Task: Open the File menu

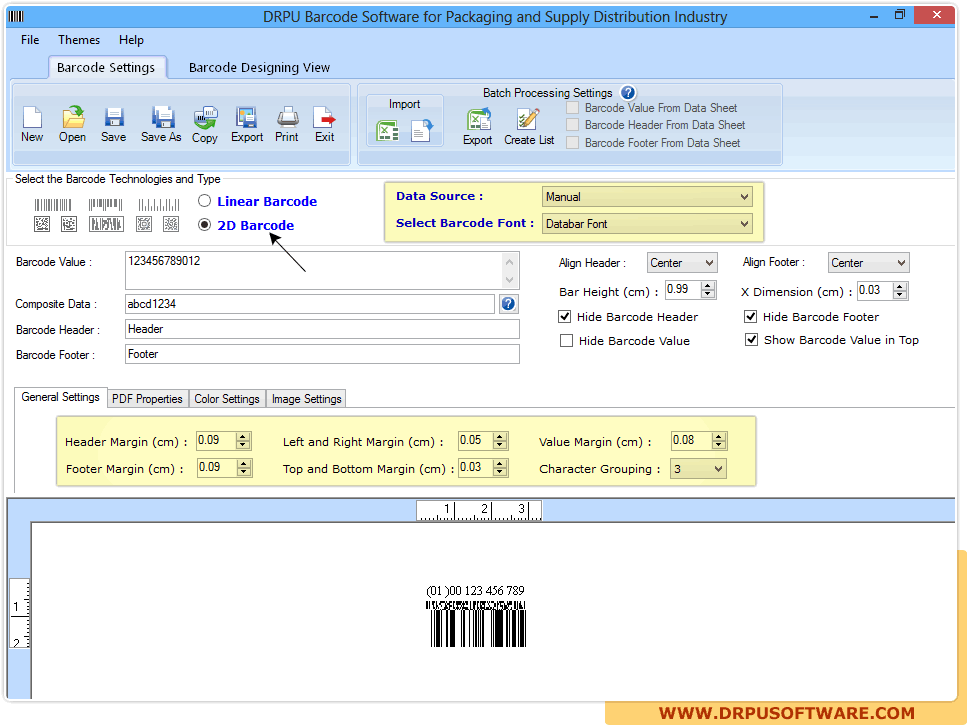Action: tap(30, 40)
